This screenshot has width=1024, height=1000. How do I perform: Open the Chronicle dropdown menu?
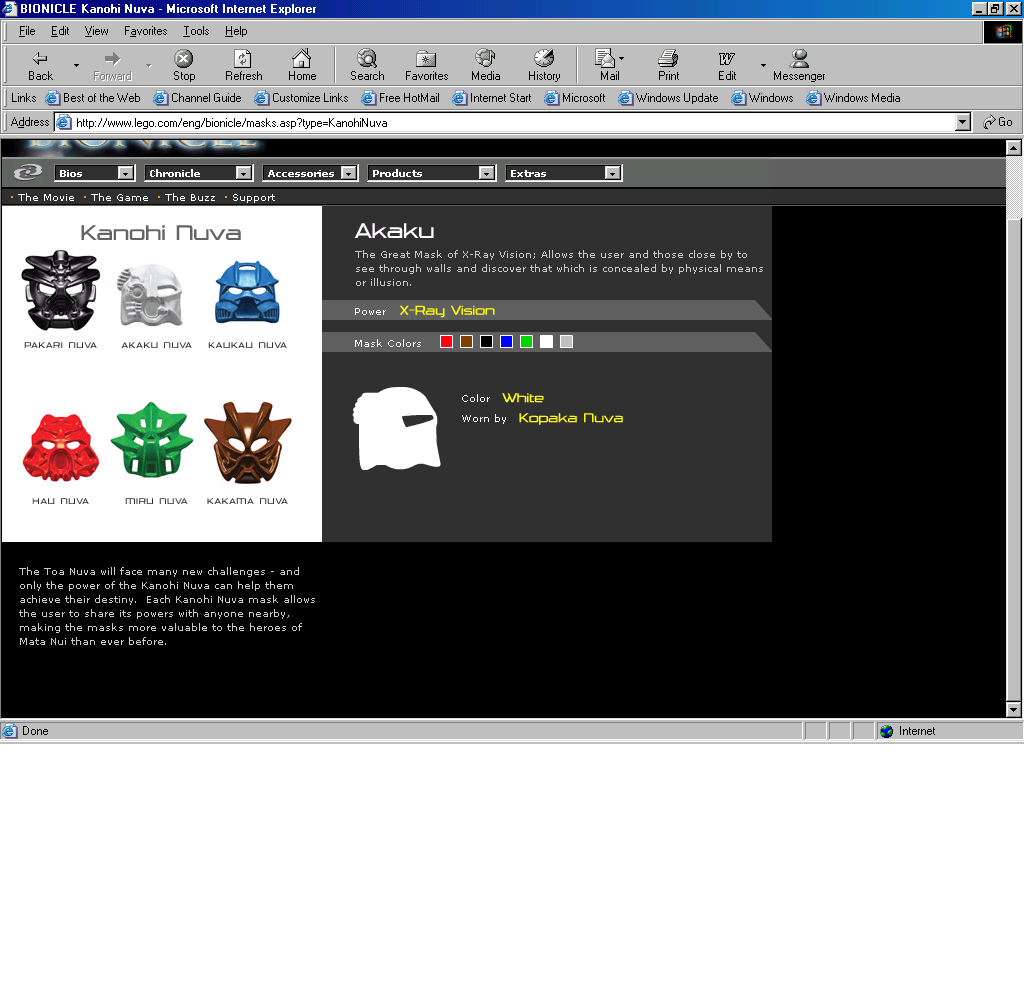[199, 173]
